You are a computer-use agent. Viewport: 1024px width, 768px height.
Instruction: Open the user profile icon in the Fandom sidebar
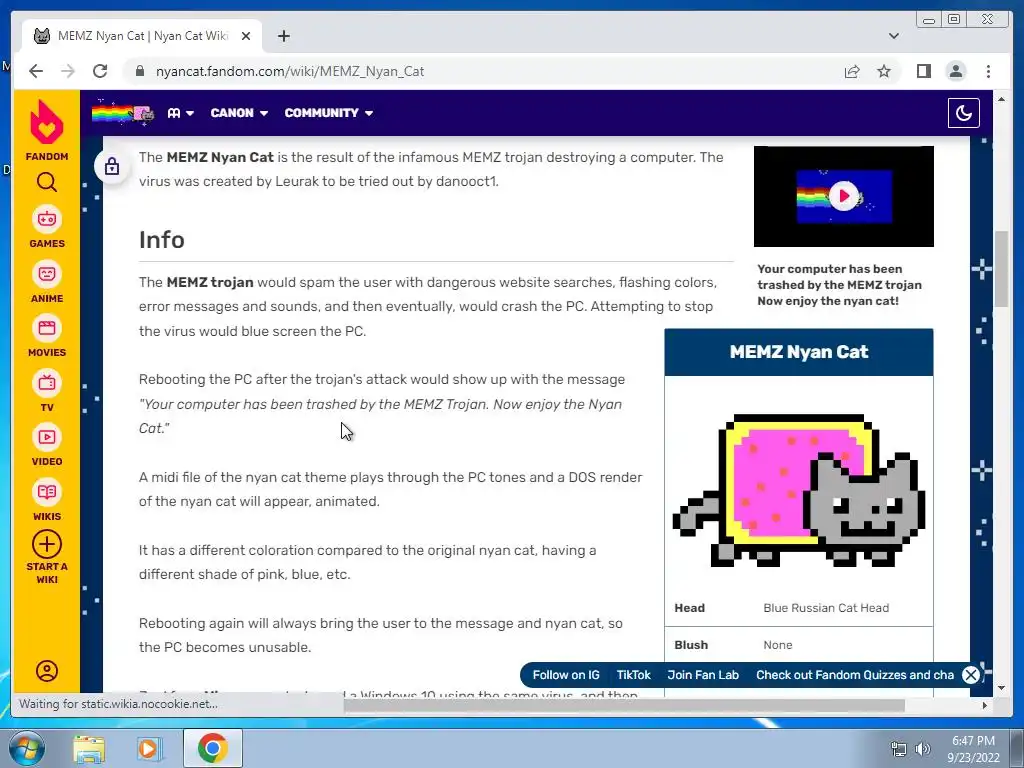tap(47, 671)
